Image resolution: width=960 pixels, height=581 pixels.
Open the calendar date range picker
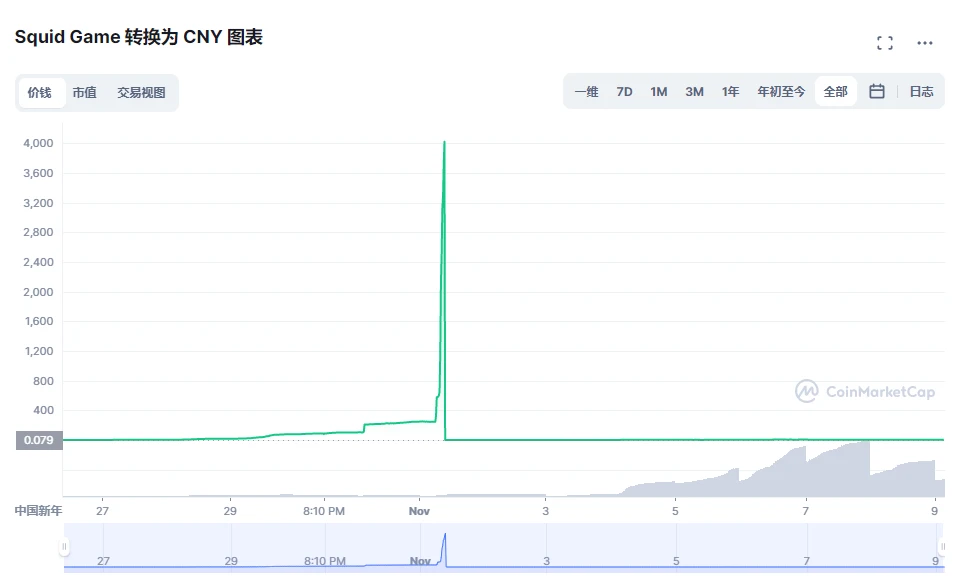coord(877,92)
